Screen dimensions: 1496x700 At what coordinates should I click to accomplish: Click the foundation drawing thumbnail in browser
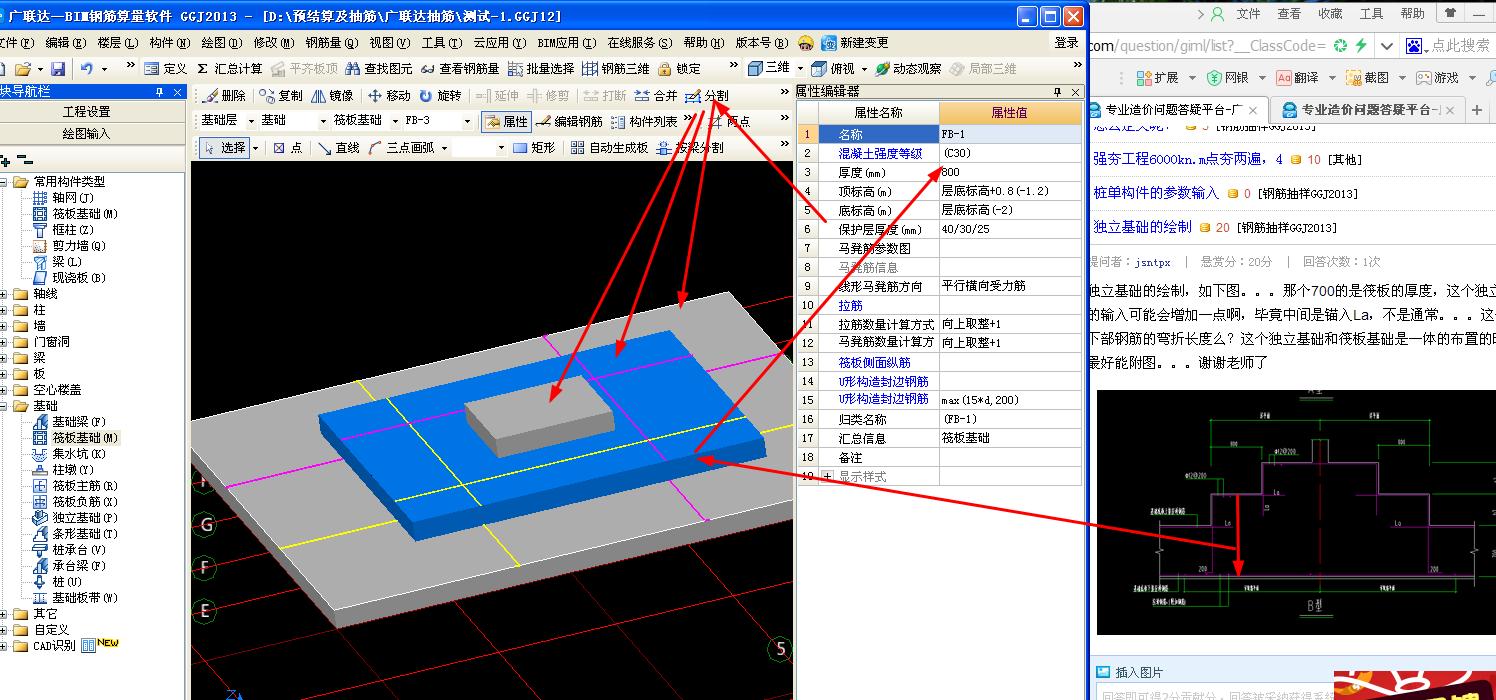coord(1296,512)
